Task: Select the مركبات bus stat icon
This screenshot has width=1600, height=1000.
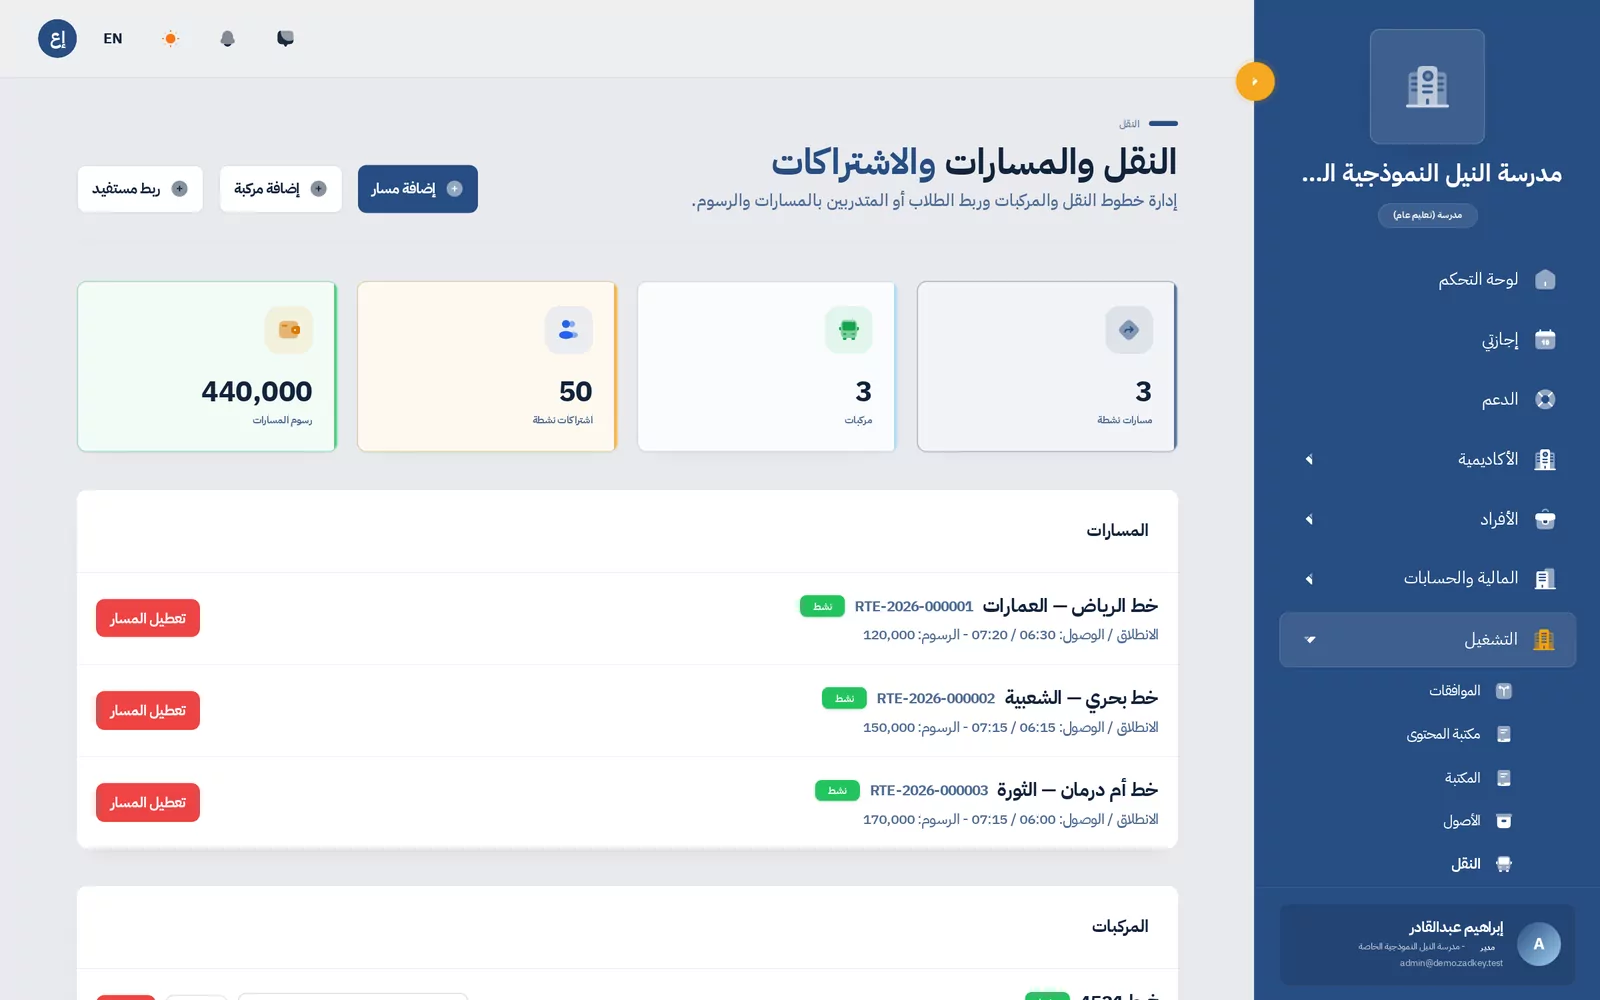Action: [x=849, y=330]
